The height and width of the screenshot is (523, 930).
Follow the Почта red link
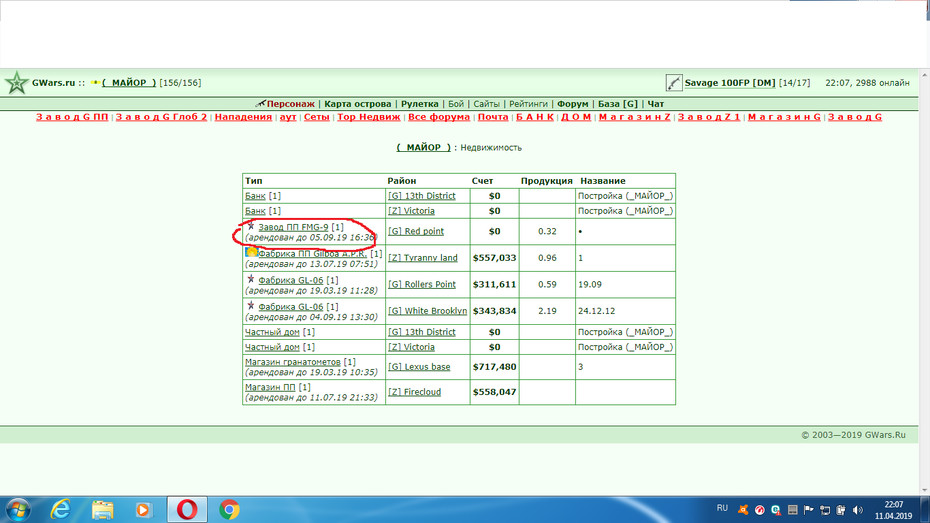coord(493,117)
